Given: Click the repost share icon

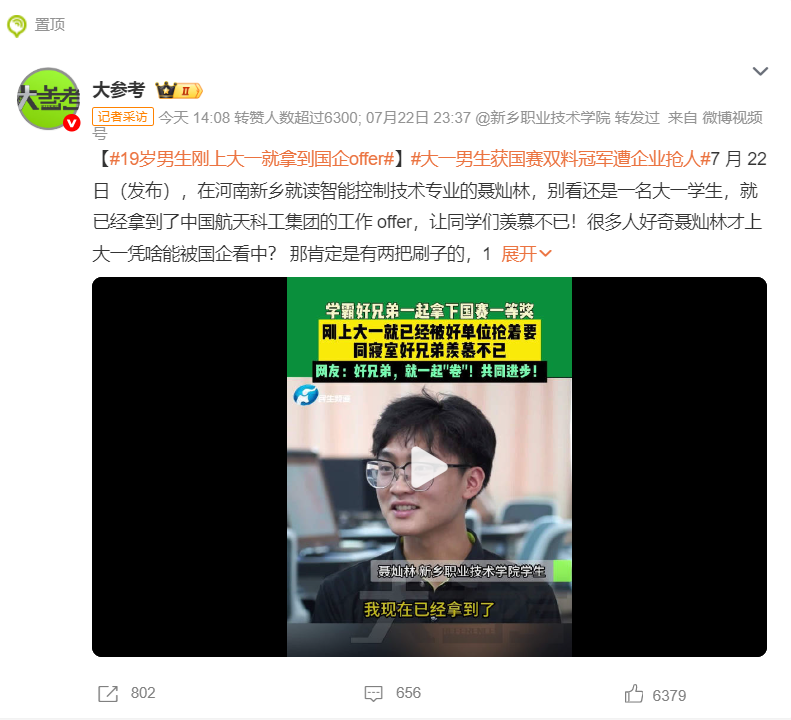Looking at the screenshot, I should coord(108,694).
